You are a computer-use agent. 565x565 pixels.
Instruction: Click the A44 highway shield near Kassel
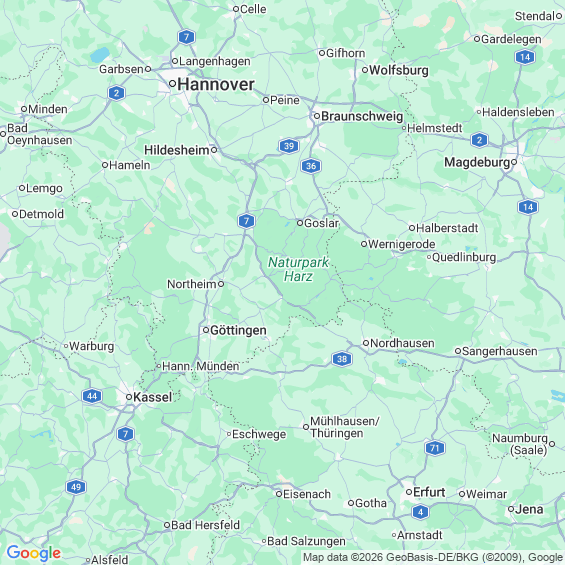[92, 396]
